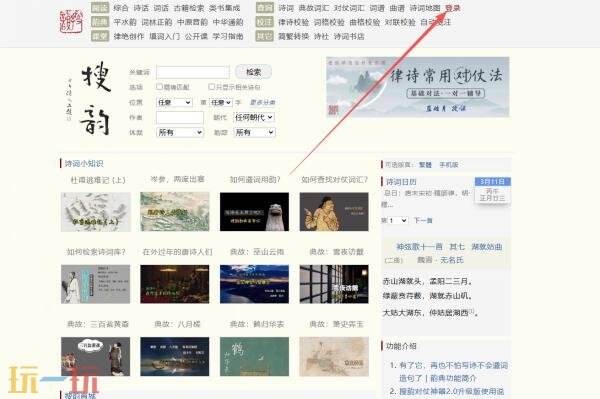Open the 对联校验 tool link
Viewport: 600px width, 399px height.
coord(400,22)
